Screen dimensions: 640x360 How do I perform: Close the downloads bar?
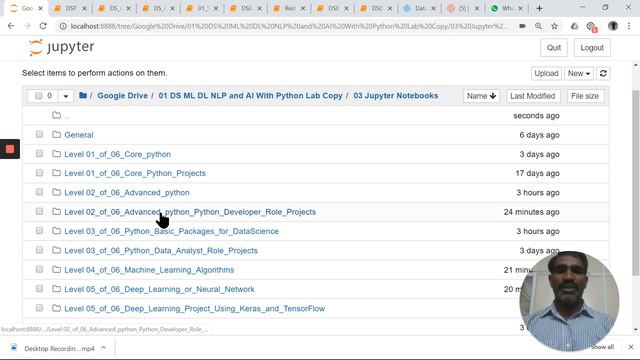[631, 347]
